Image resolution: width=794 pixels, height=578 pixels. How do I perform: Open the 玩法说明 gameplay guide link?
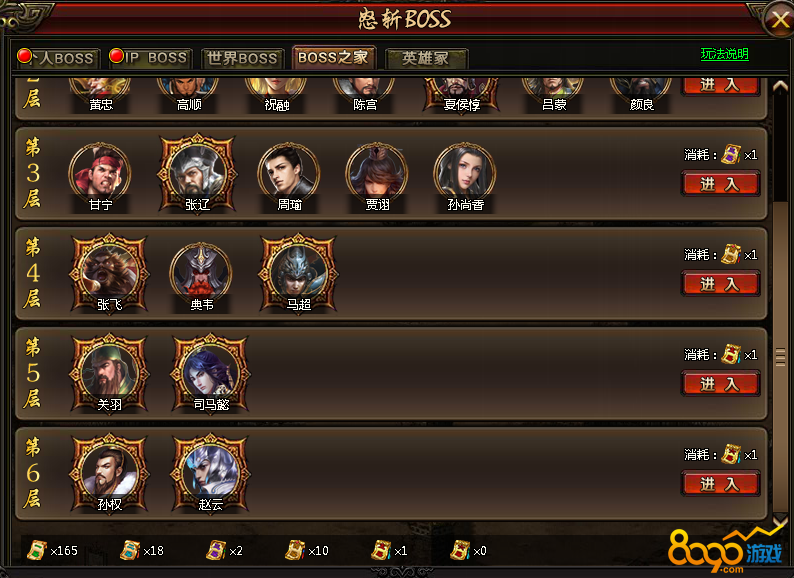pos(724,54)
